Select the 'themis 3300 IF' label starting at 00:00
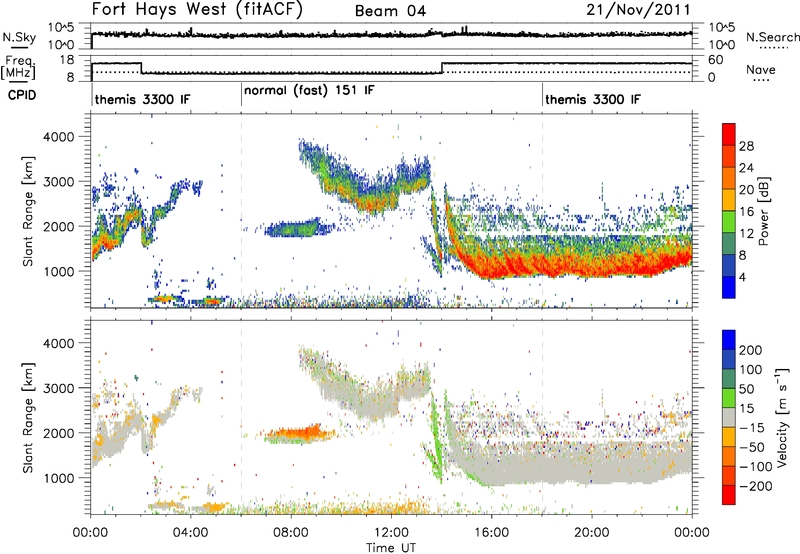This screenshot has width=800, height=554. click(142, 99)
